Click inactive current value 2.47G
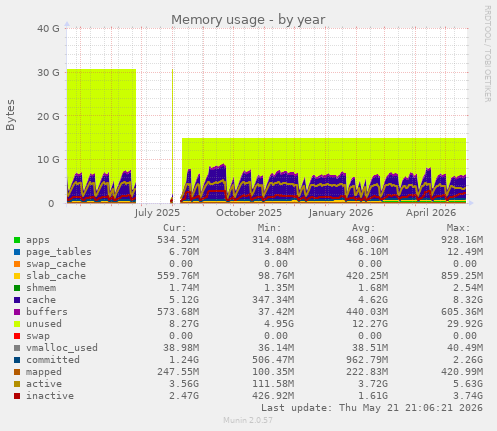 (184, 396)
